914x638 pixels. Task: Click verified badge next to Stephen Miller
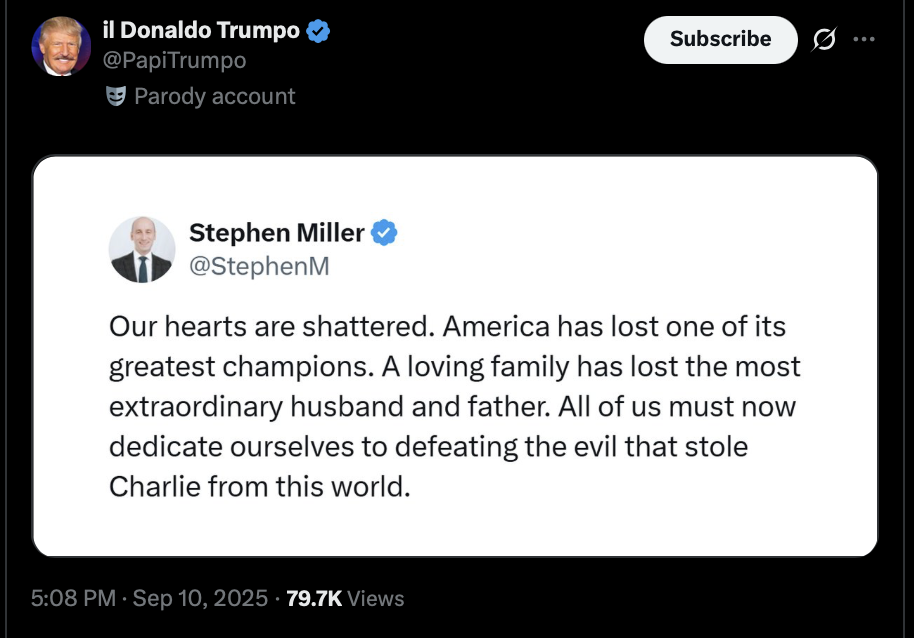[384, 234]
